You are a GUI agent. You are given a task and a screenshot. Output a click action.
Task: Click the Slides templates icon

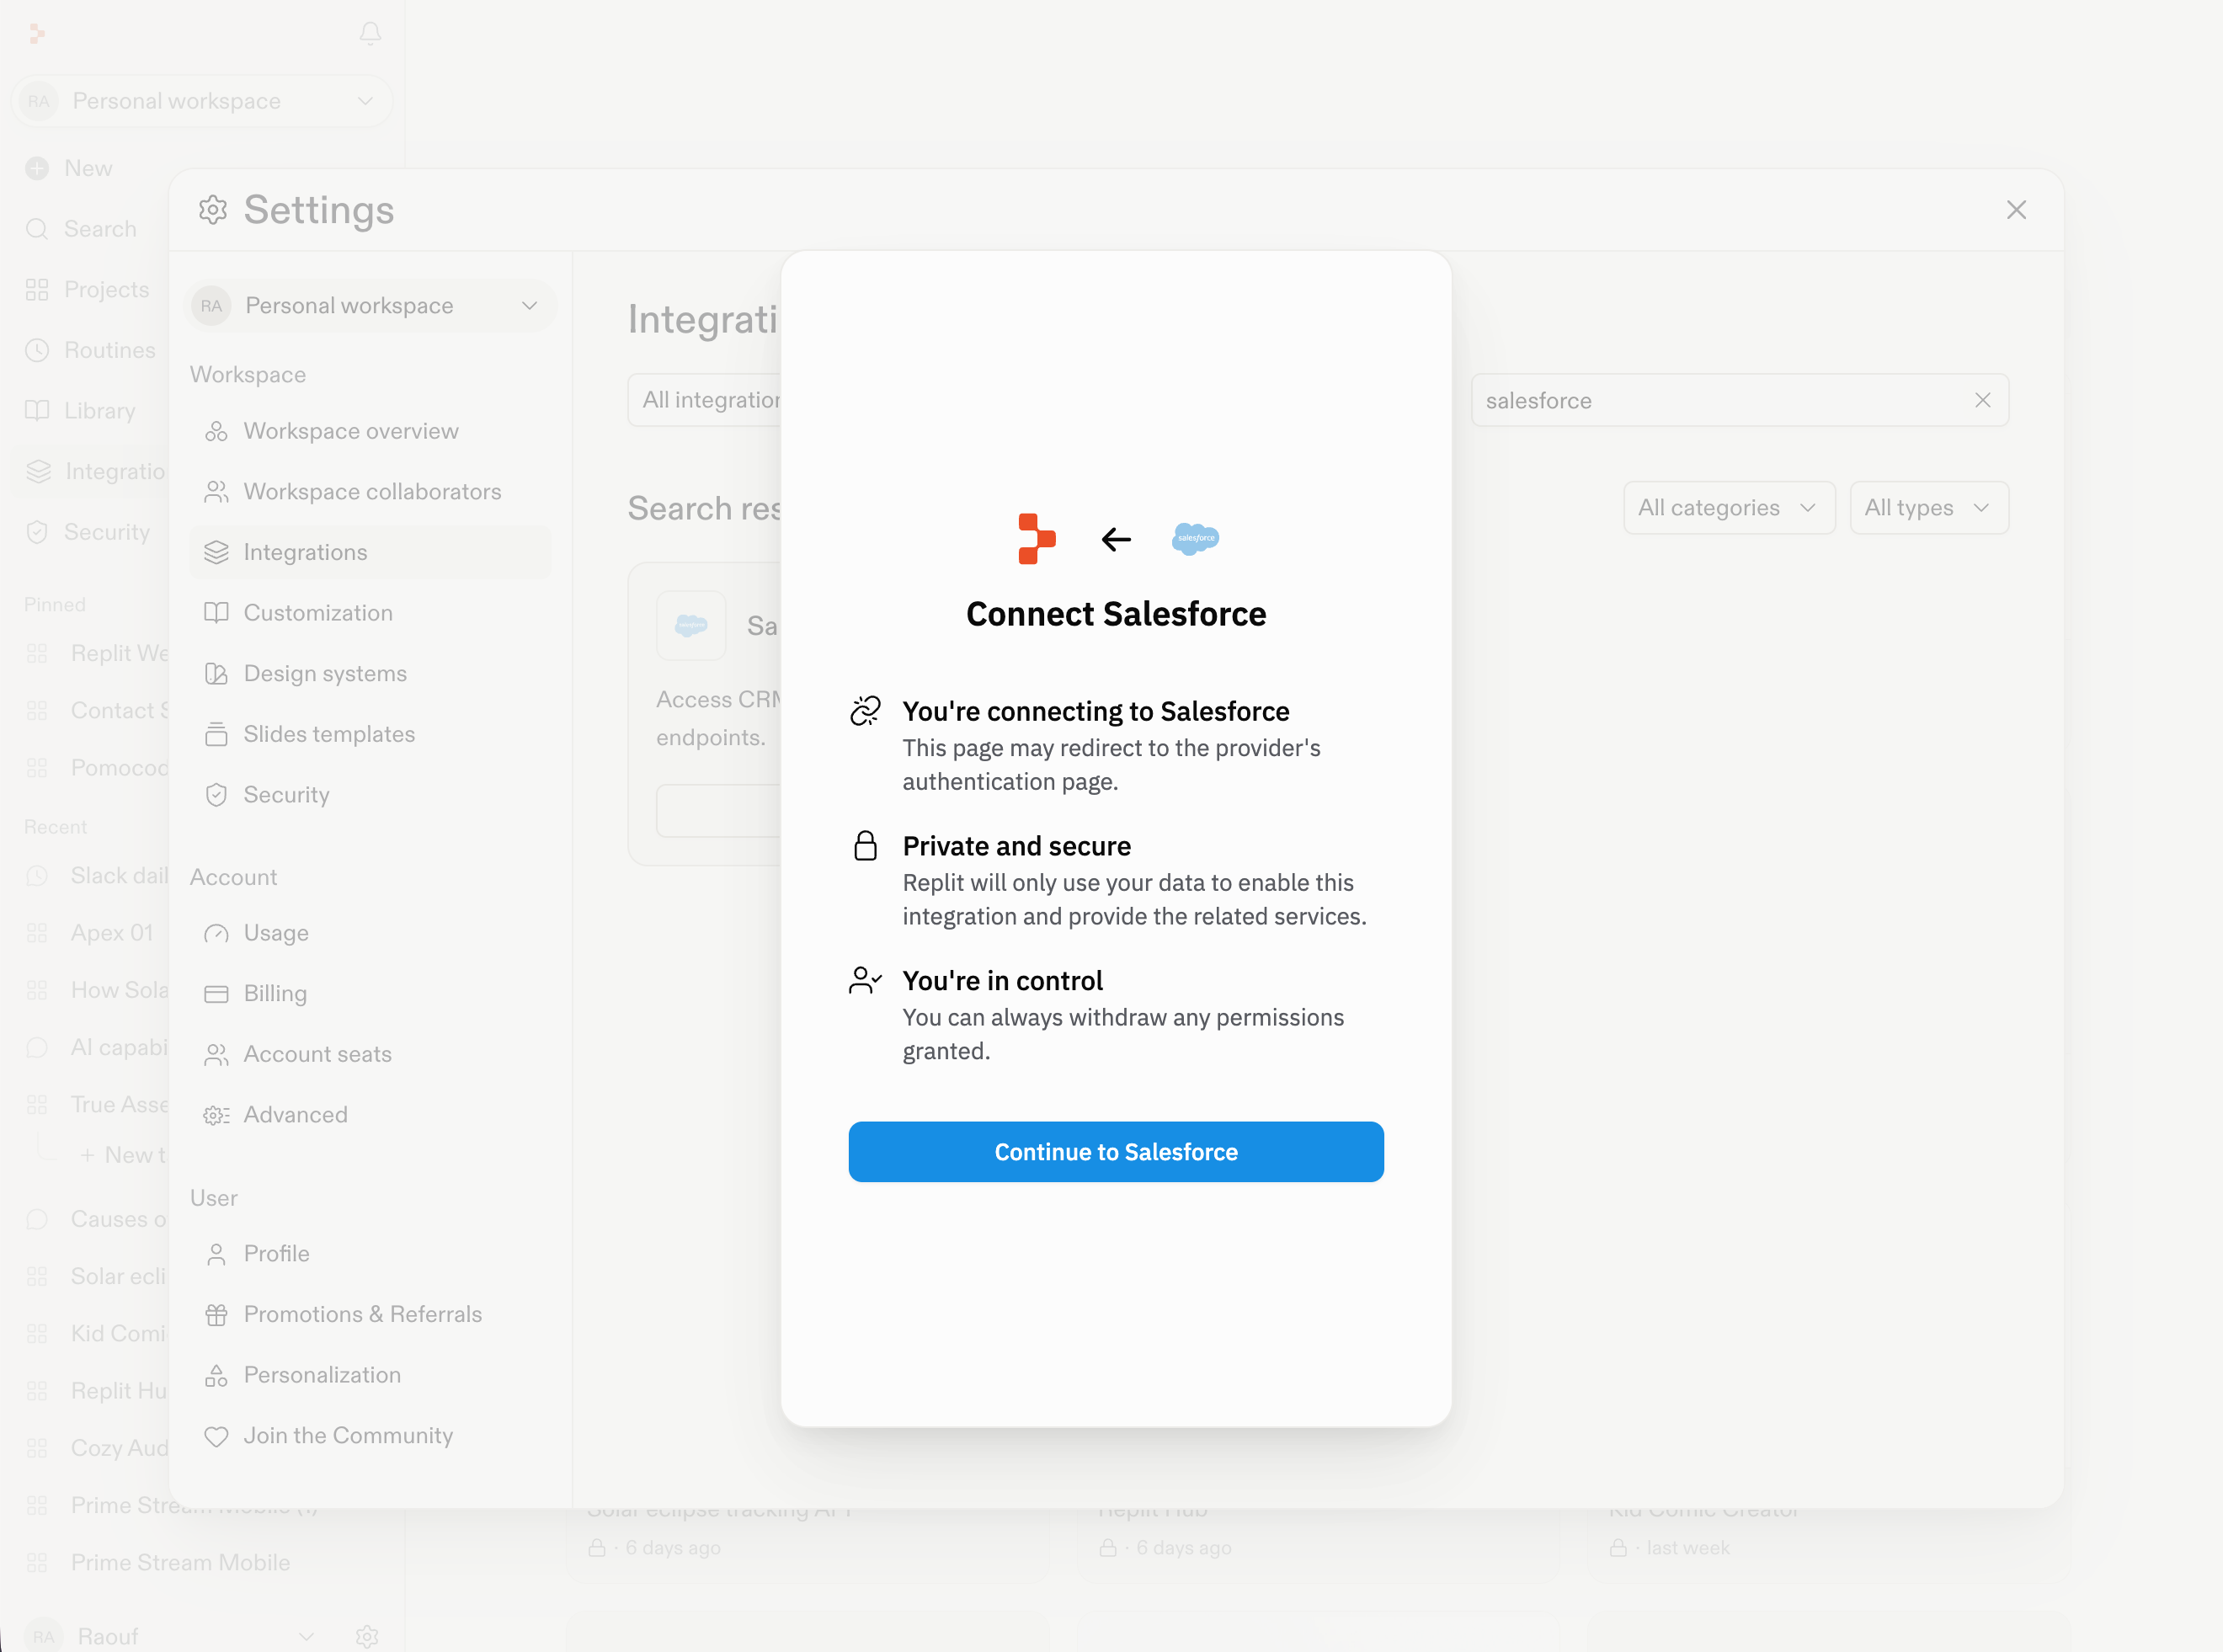click(216, 734)
